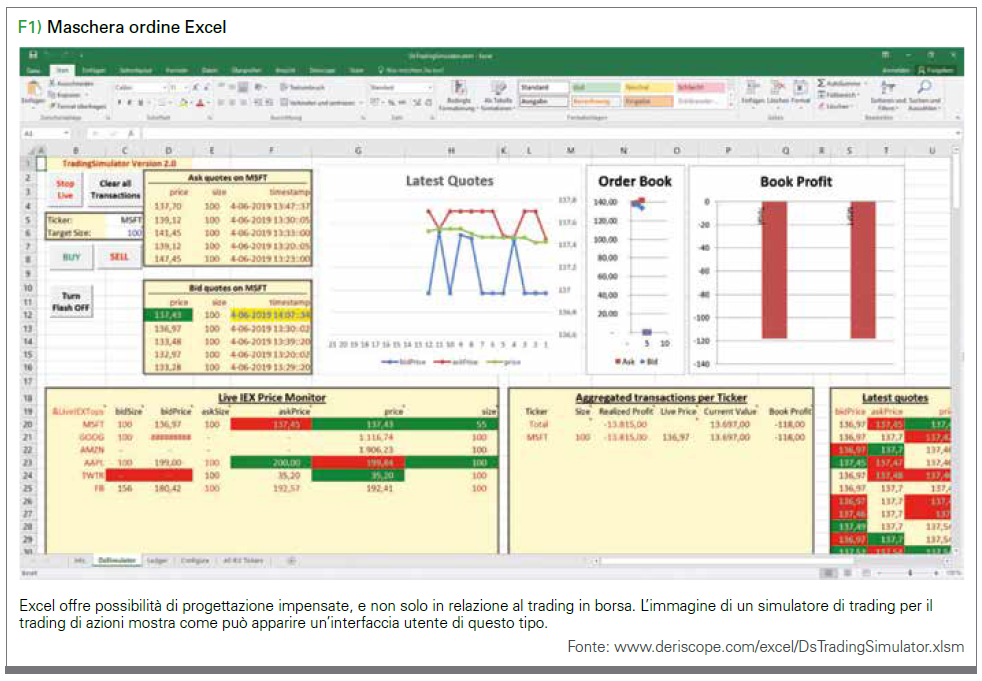Open Bedingte Formatierung conditional formatting

click(x=459, y=95)
